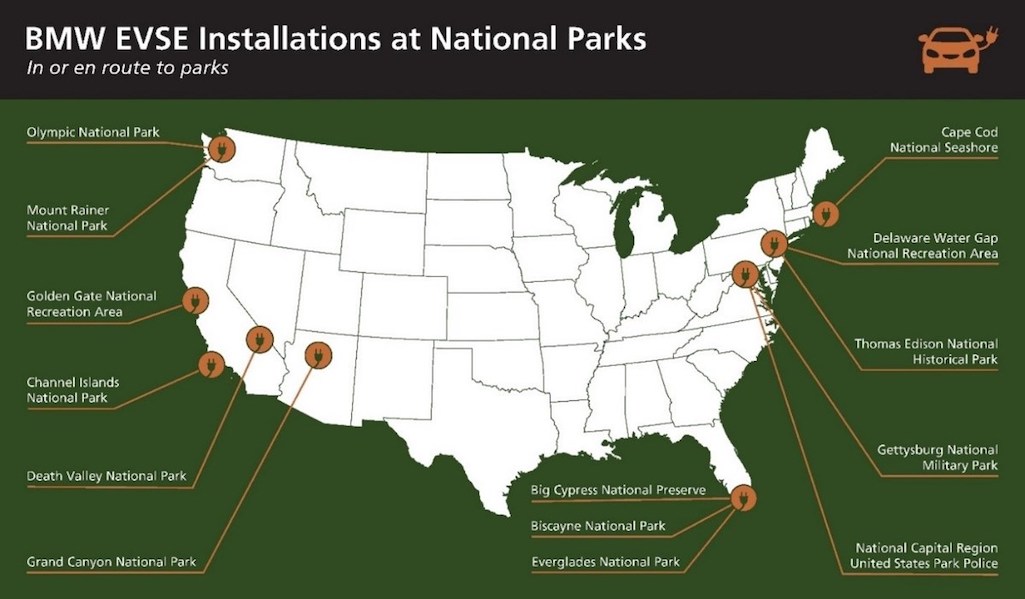Screen dimensions: 1025x599
Task: Select the Channel Islands National Park label
Action: [73, 390]
